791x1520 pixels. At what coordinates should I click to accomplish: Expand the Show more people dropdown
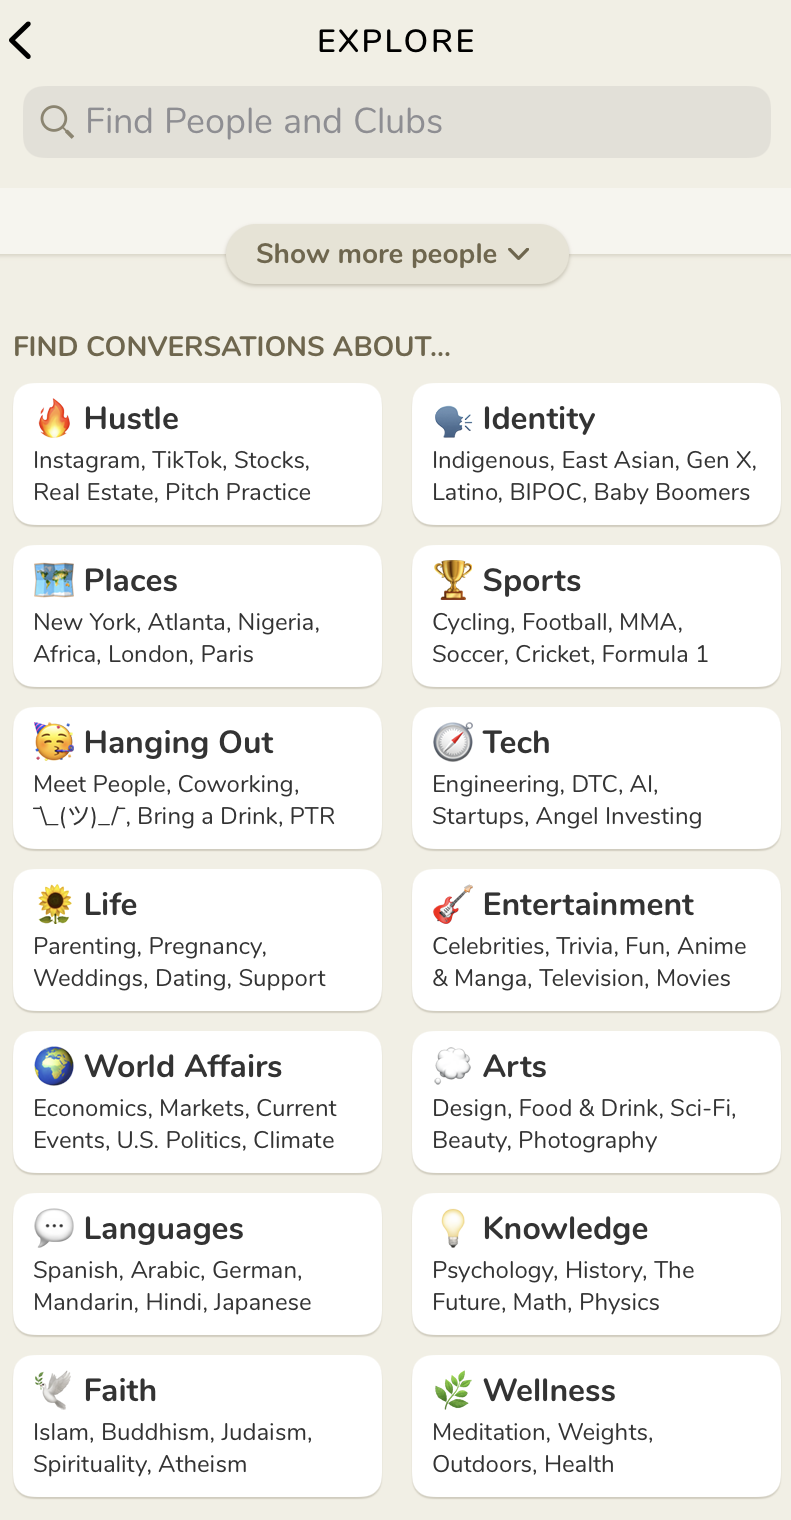(x=397, y=254)
